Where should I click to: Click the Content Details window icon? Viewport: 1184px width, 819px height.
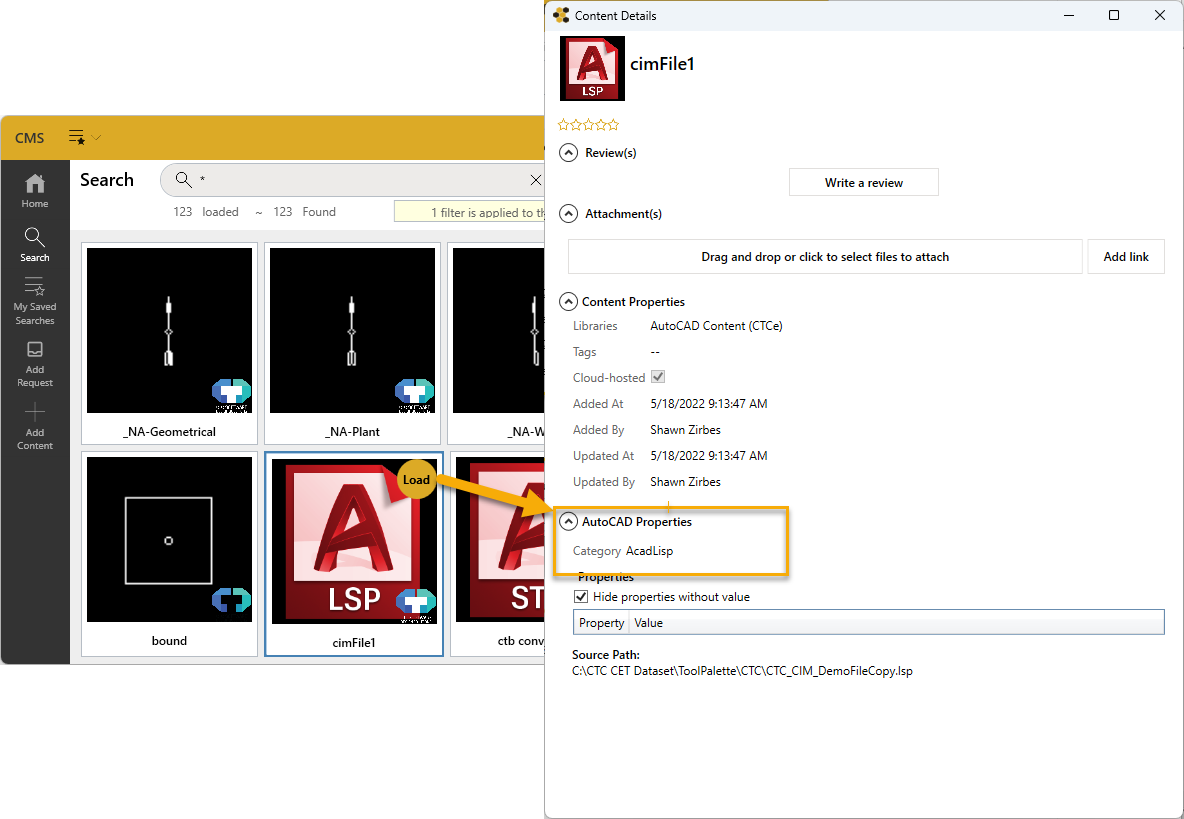pyautogui.click(x=561, y=15)
